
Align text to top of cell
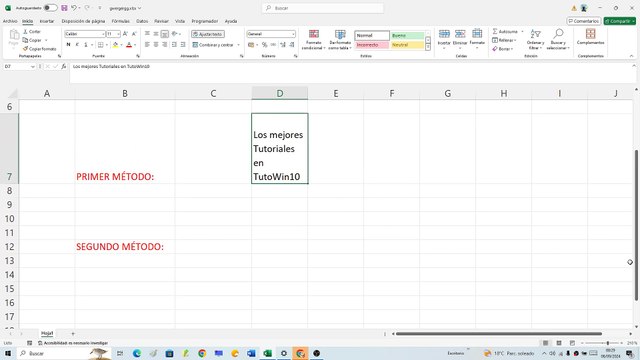tap(147, 33)
